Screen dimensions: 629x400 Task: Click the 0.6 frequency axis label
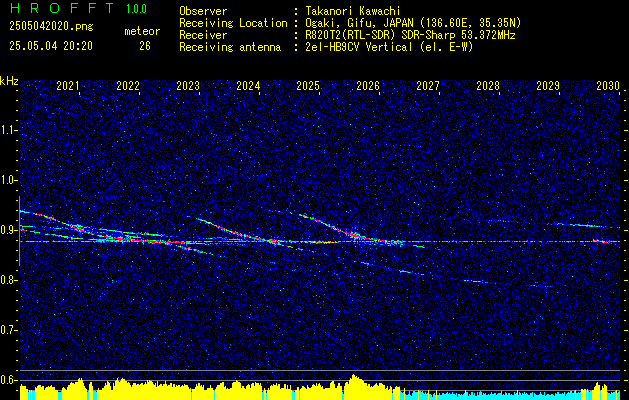[x=8, y=380]
